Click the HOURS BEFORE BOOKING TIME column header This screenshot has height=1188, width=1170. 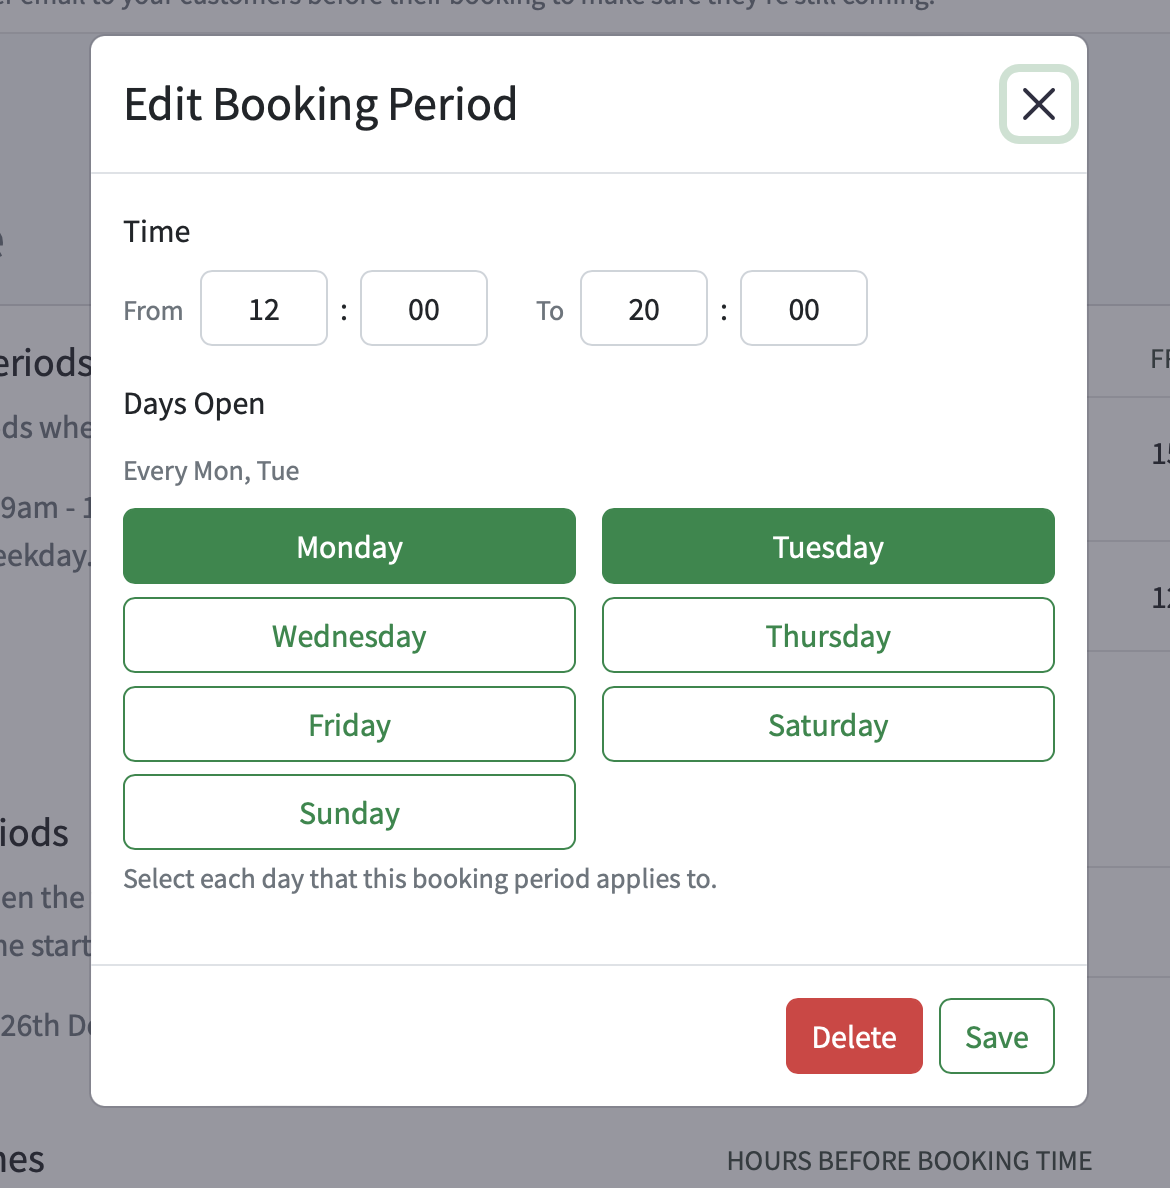[x=909, y=1160]
